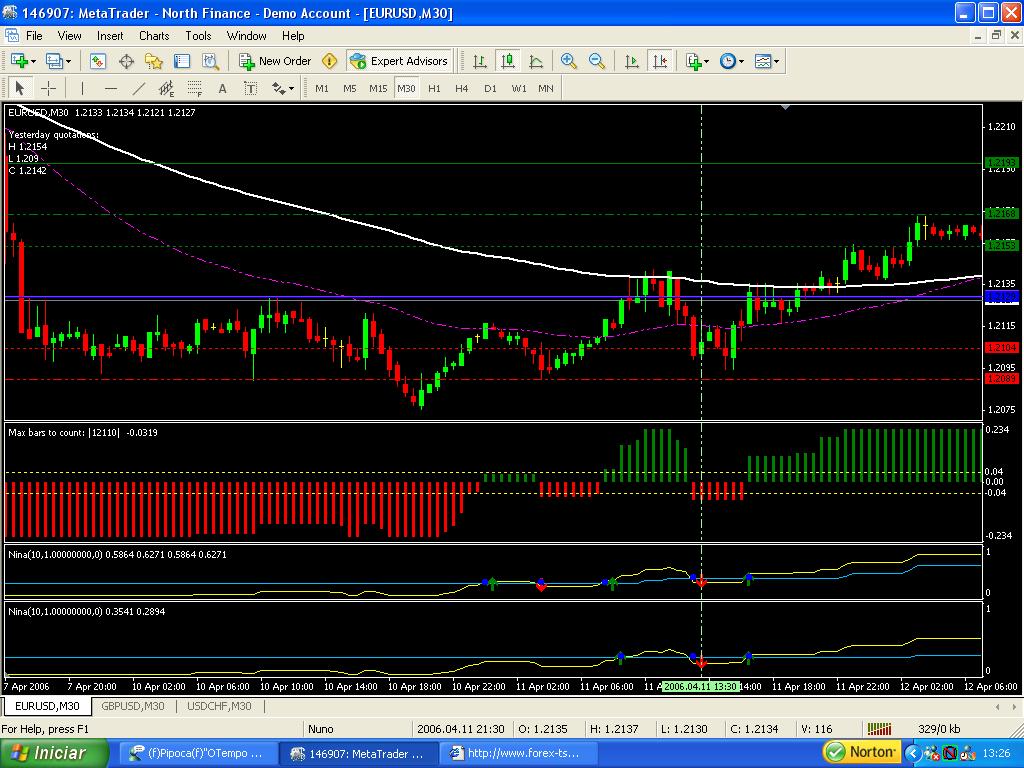This screenshot has width=1024, height=768.
Task: Zoom out of the chart
Action: pos(597,61)
